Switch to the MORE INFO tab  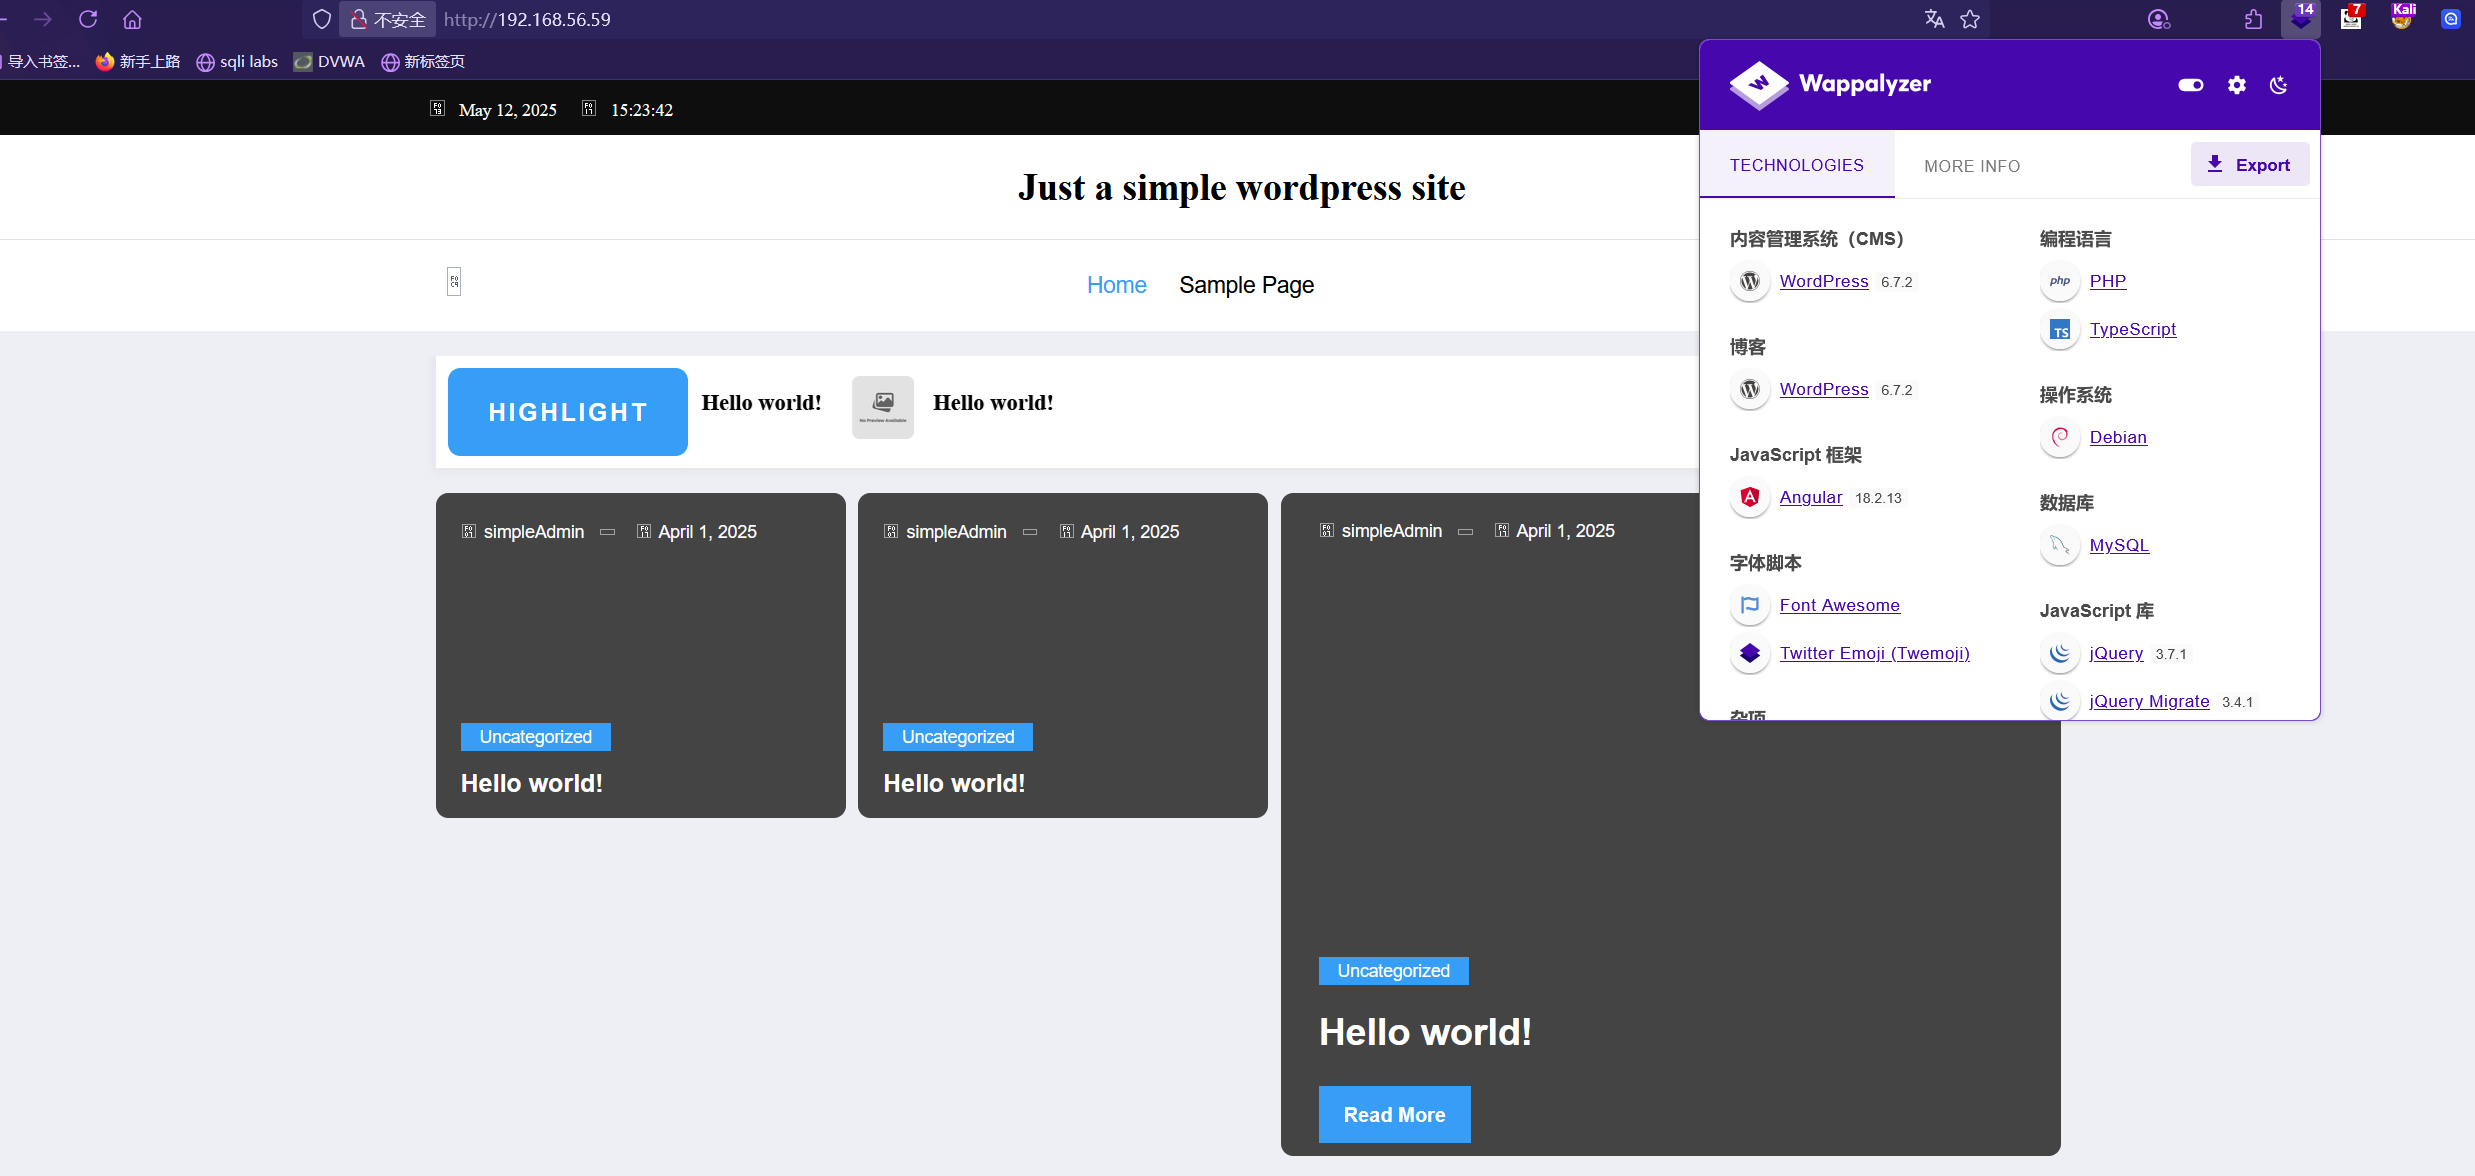point(1972,166)
